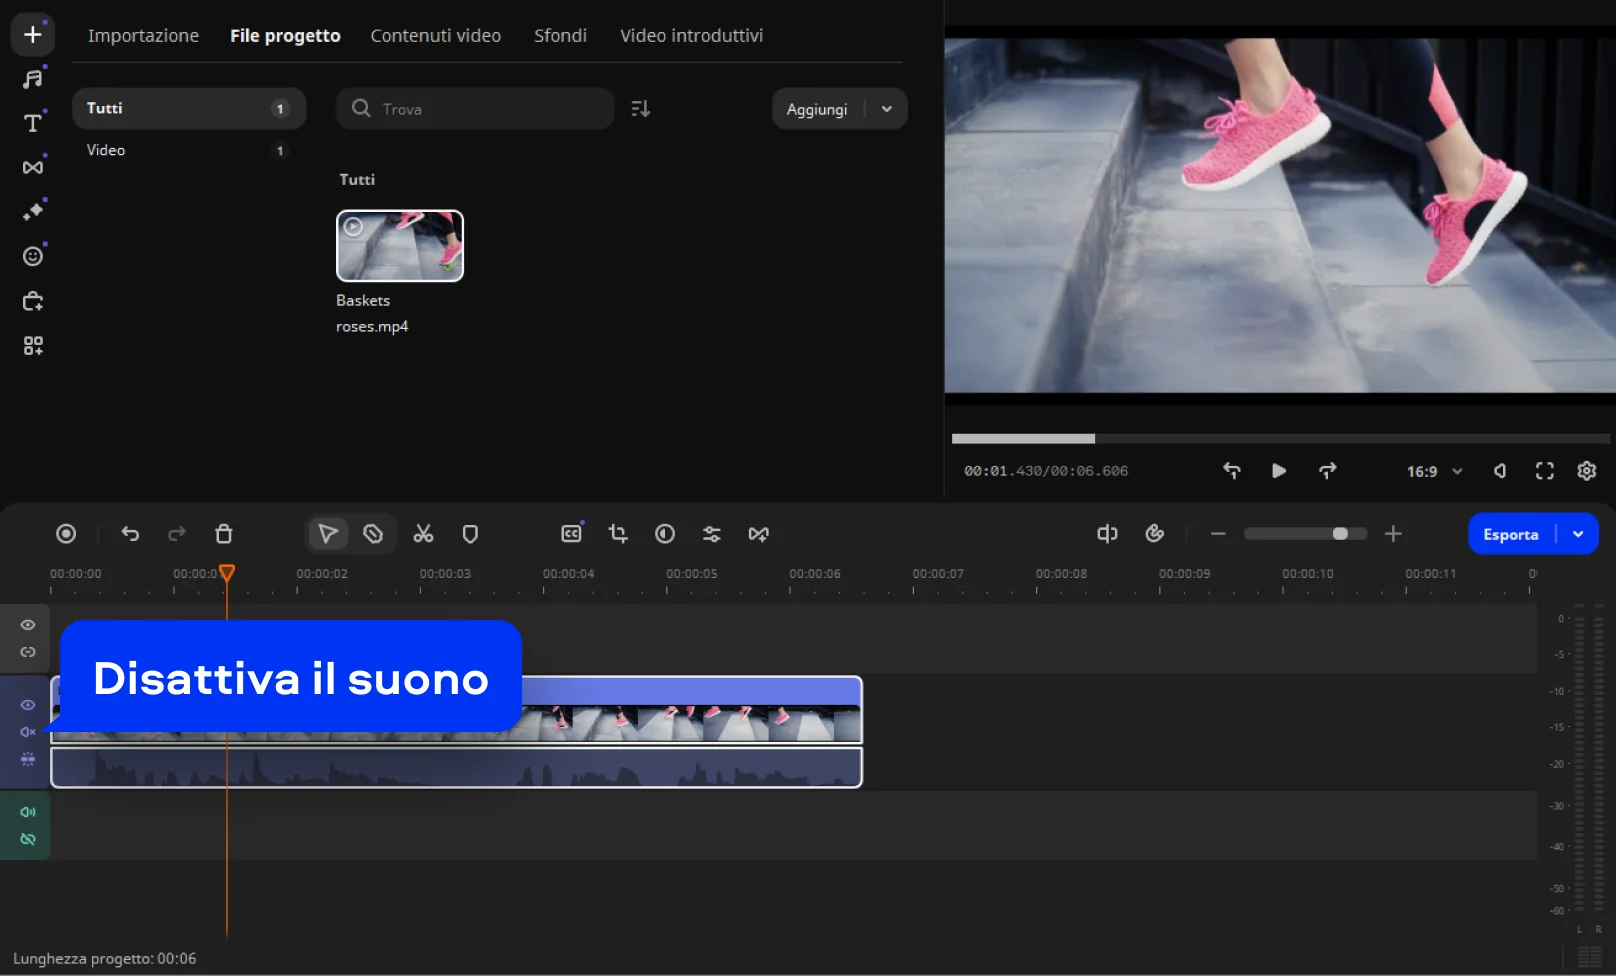Switch to the Sfondi tab
1616x976 pixels.
point(560,36)
